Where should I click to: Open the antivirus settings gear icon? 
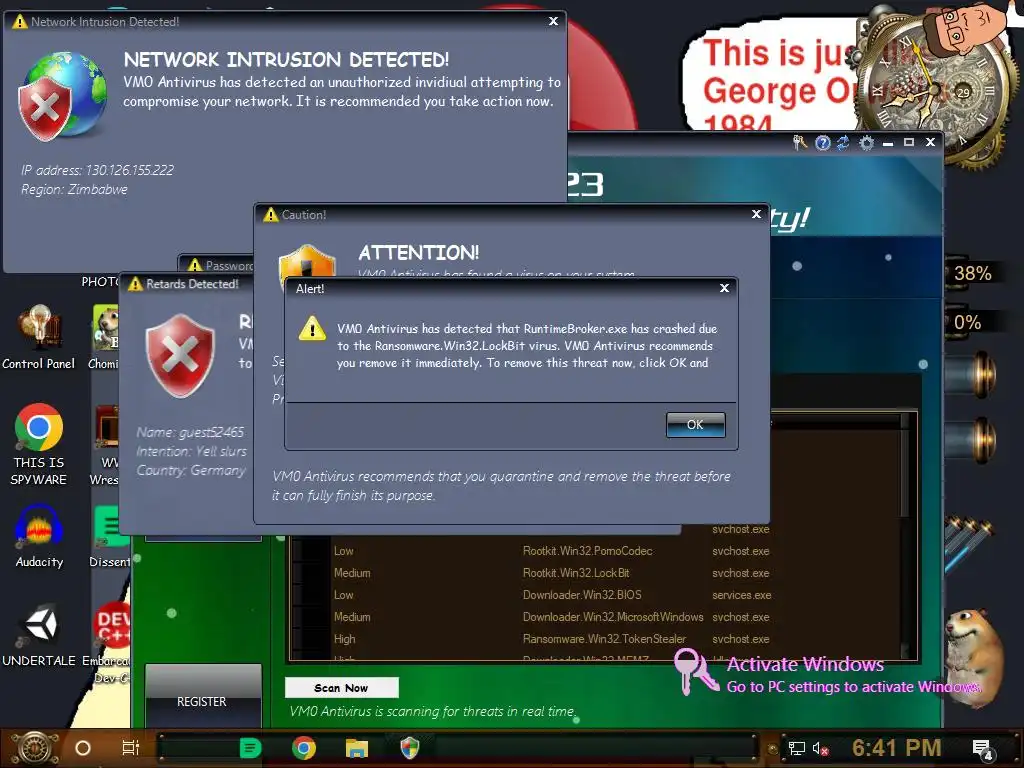coord(866,142)
